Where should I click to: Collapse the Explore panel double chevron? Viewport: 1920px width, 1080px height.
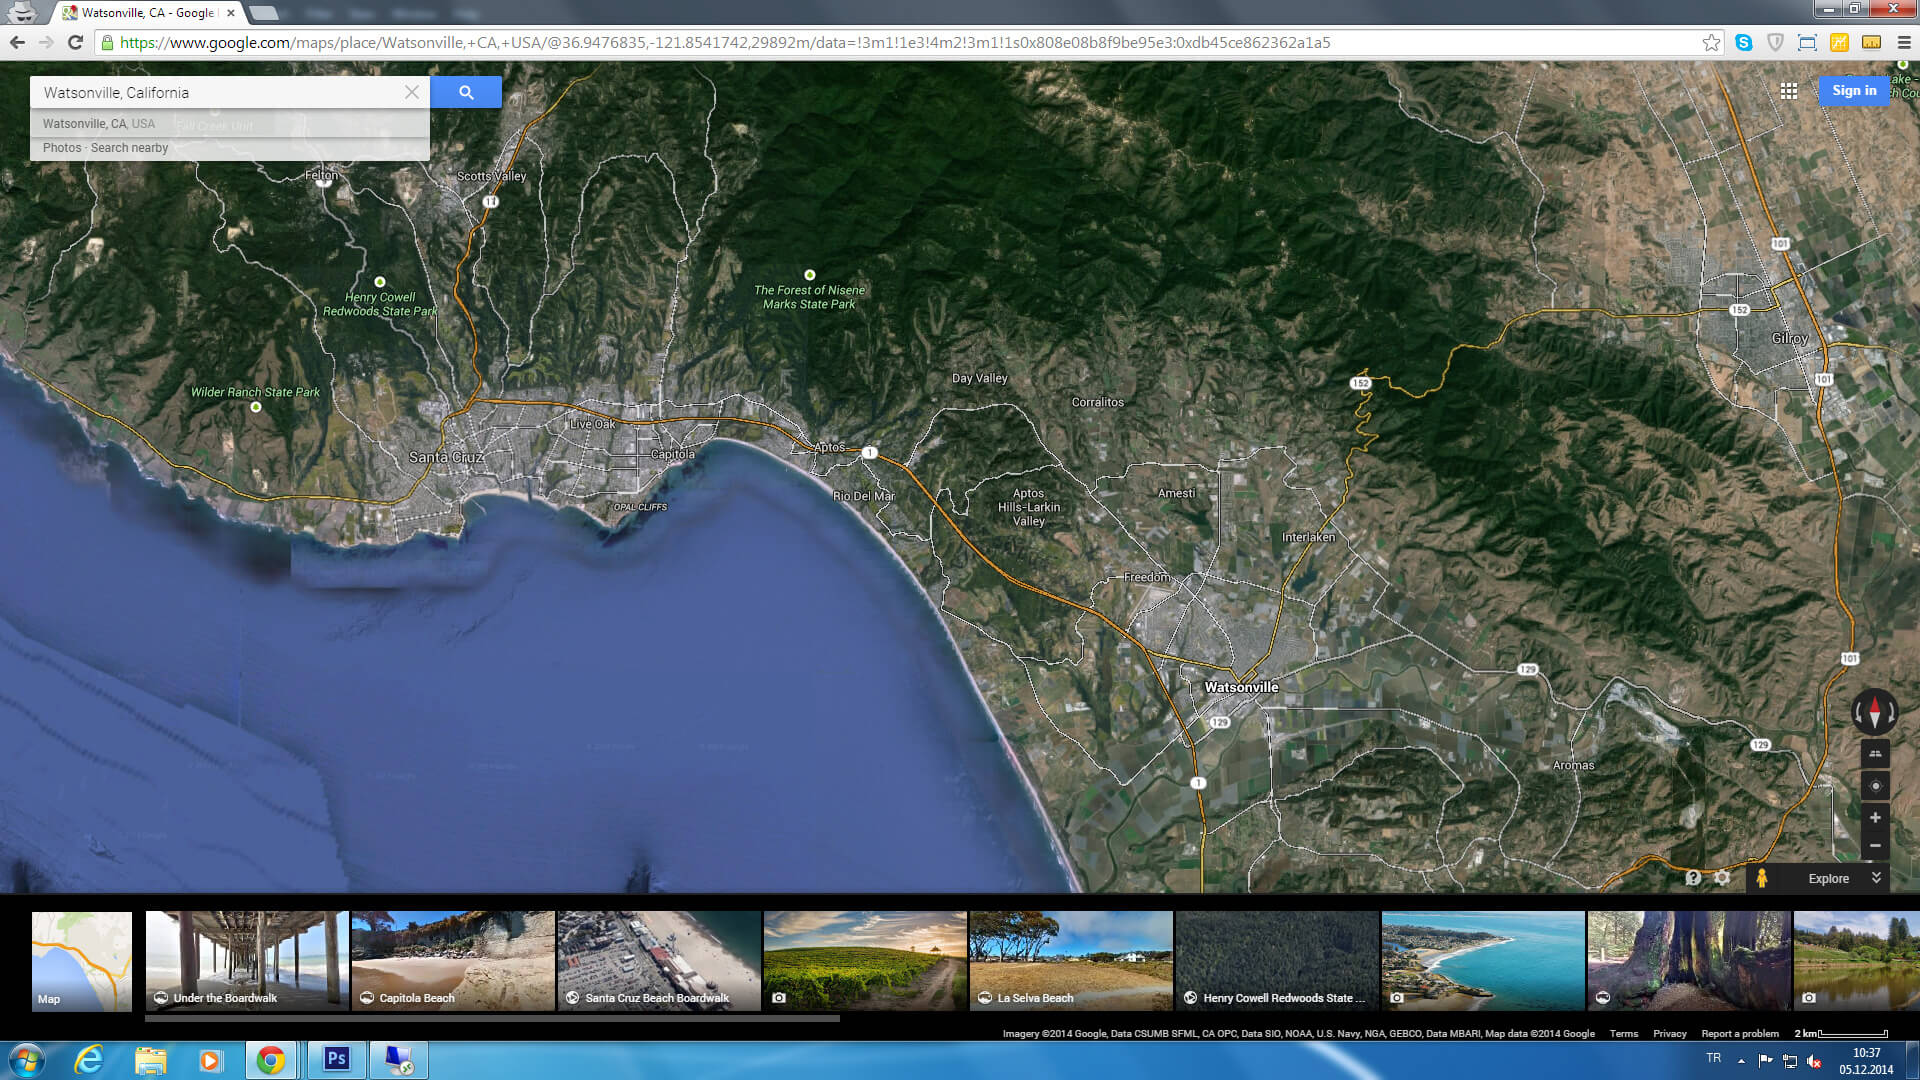click(x=1876, y=878)
